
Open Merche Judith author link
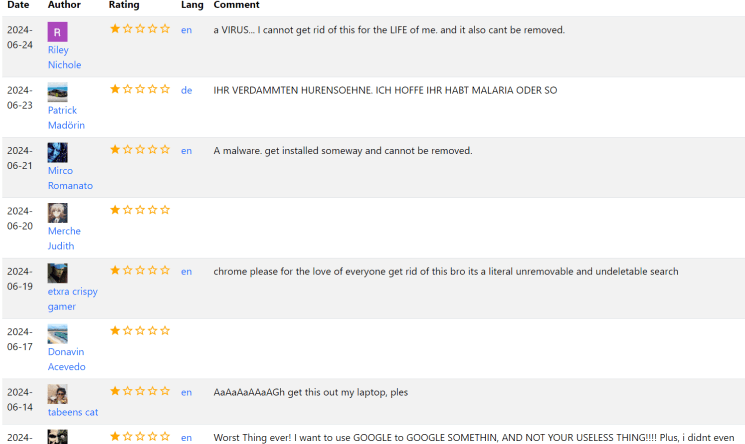[64, 238]
